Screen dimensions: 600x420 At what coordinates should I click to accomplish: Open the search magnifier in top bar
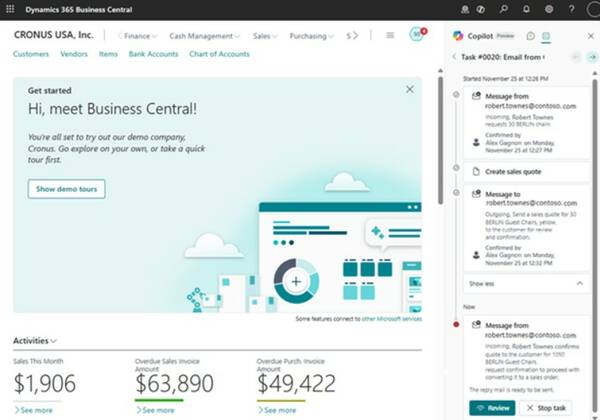pyautogui.click(x=504, y=9)
